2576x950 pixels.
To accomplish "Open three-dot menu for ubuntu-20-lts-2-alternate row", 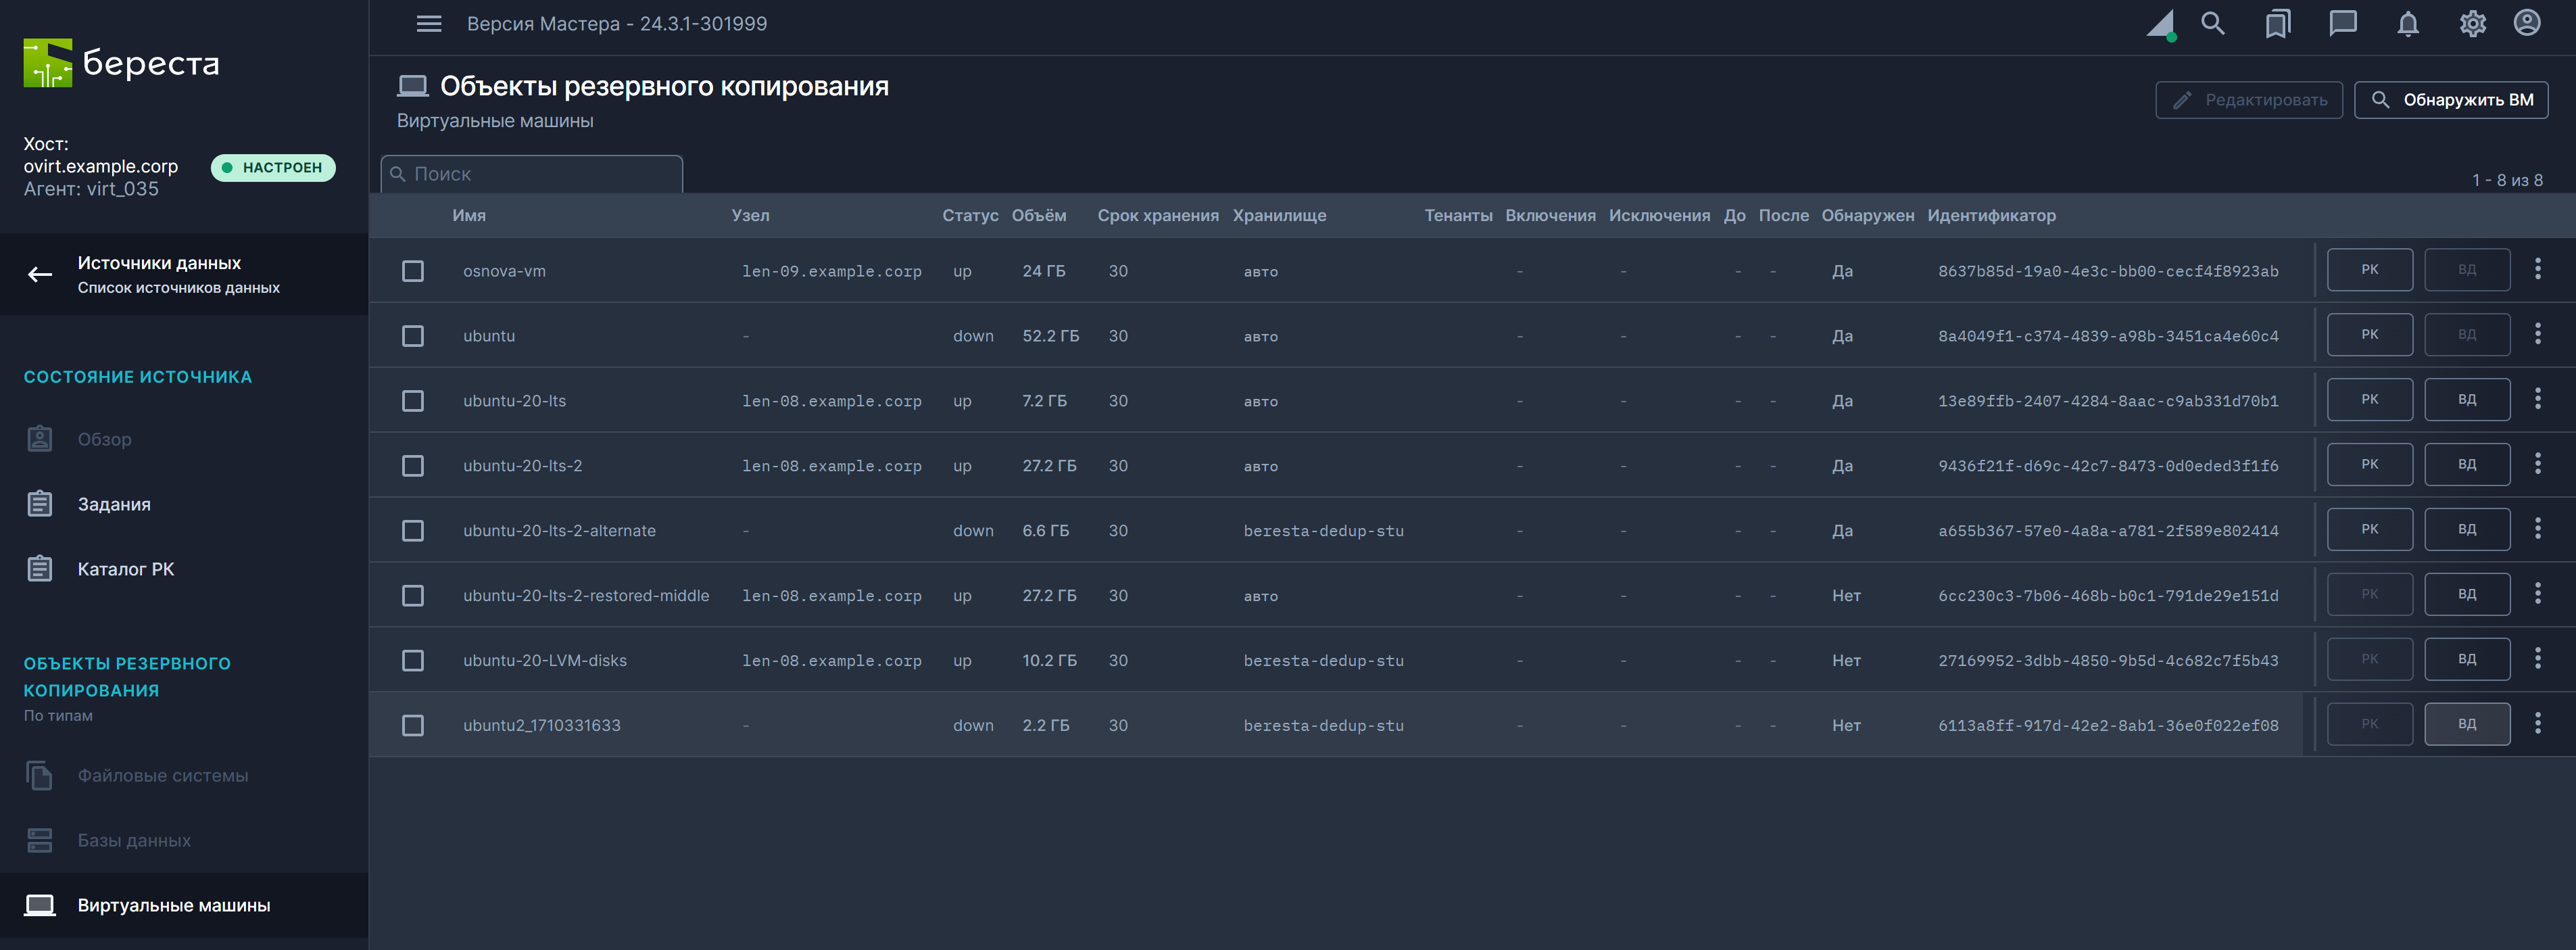I will pos(2537,529).
